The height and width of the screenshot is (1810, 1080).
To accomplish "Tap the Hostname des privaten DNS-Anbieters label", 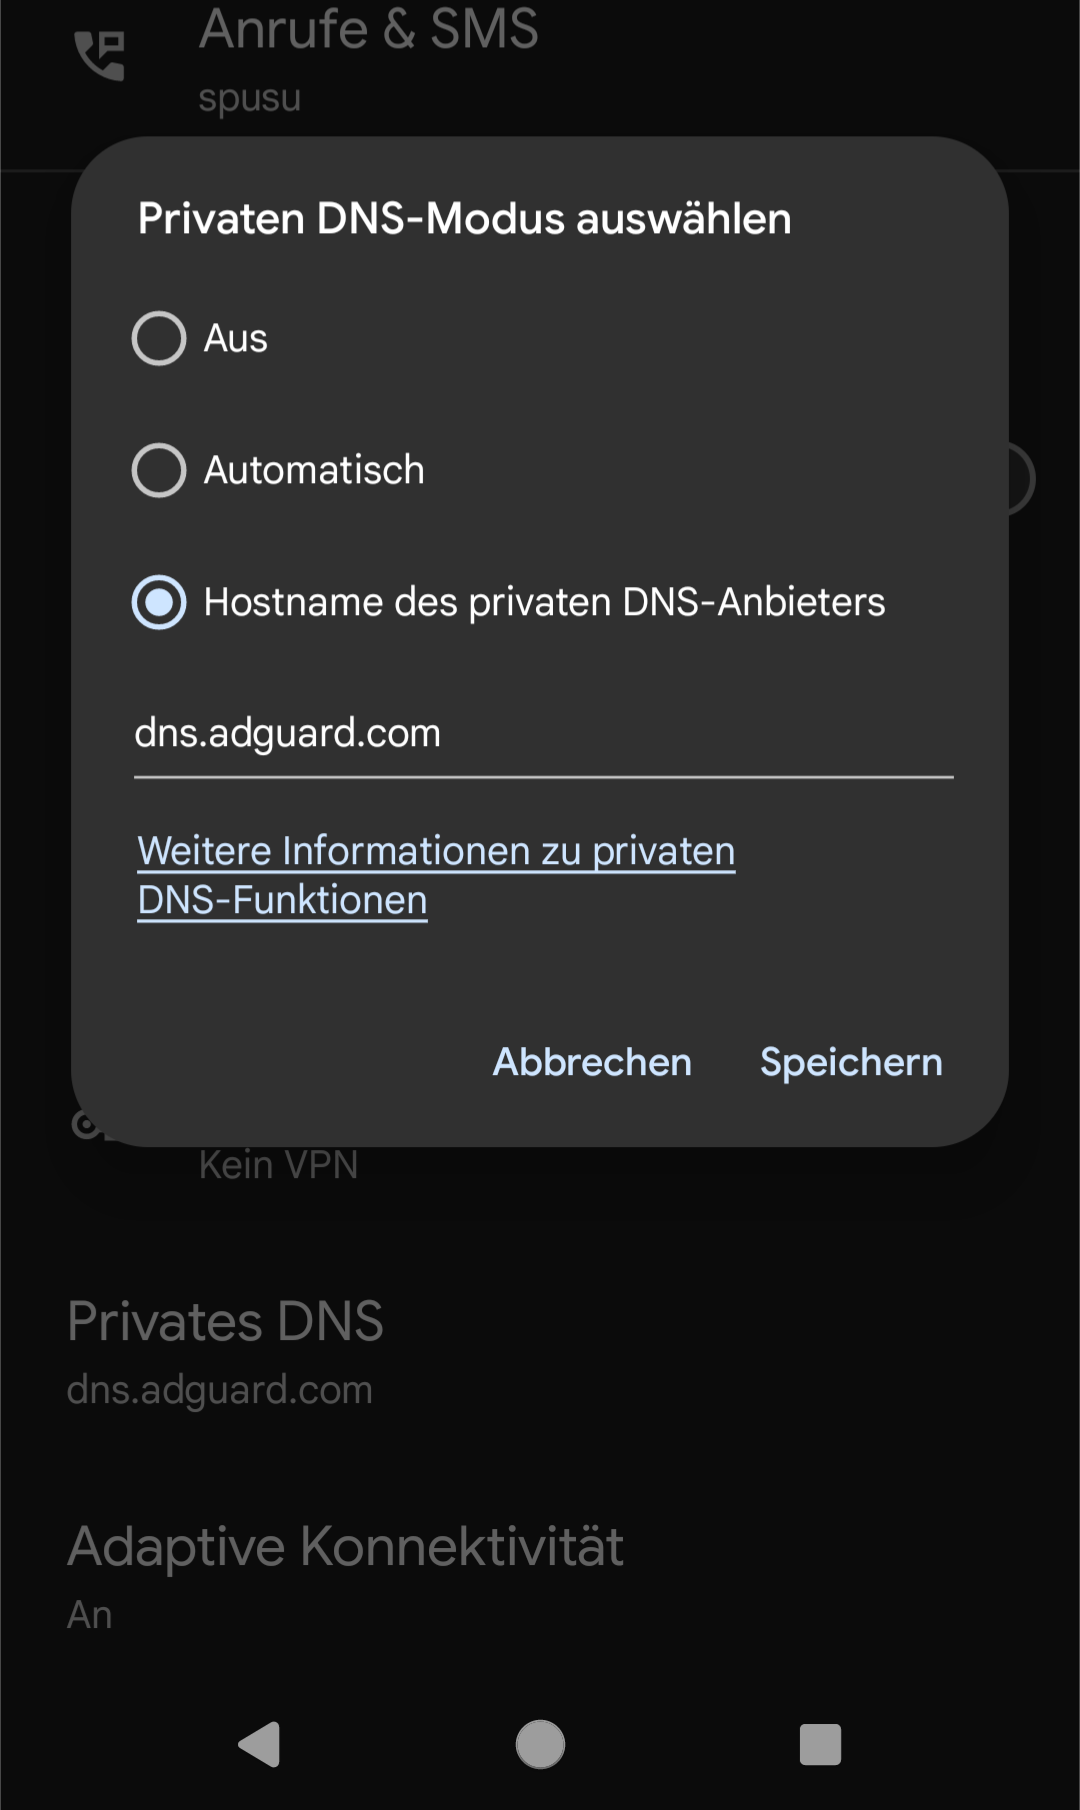I will tap(544, 602).
